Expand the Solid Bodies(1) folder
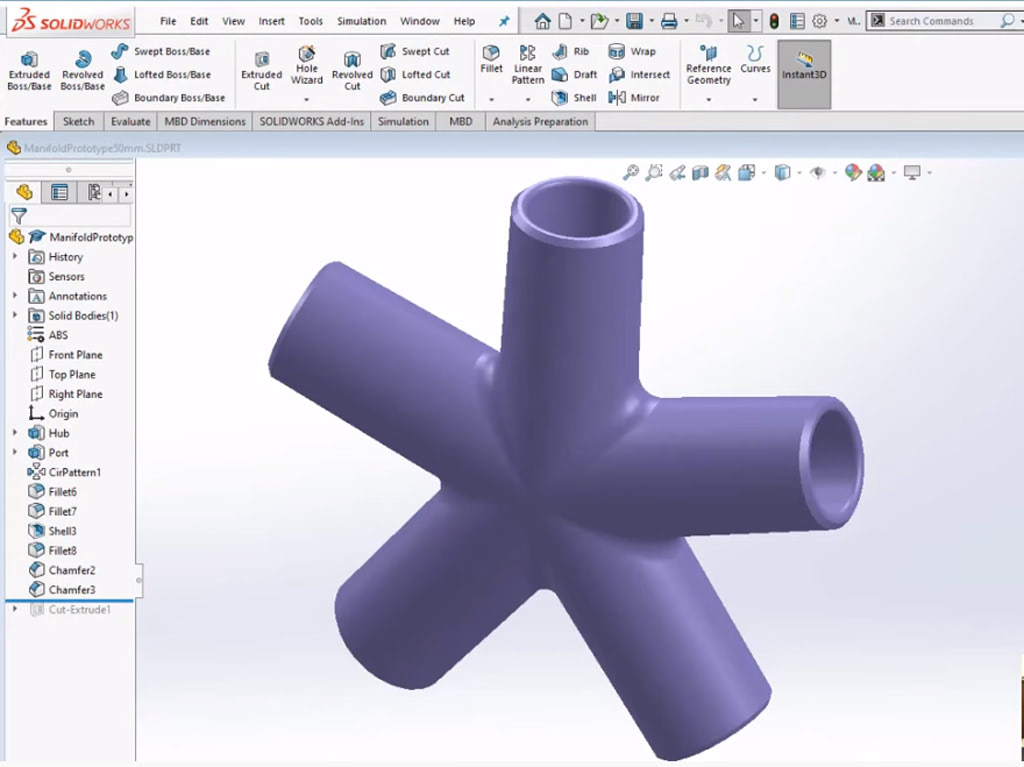 pos(15,316)
